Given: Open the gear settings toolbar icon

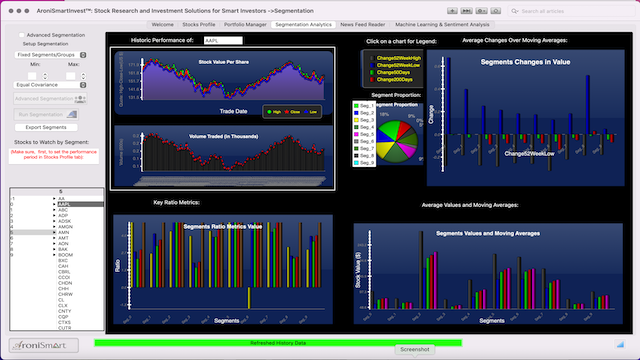Looking at the screenshot, I should point(481,11).
